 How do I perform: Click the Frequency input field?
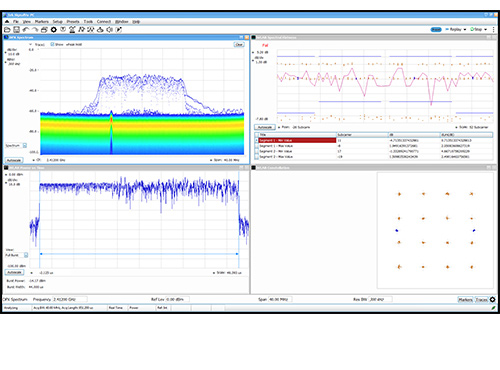point(70,299)
